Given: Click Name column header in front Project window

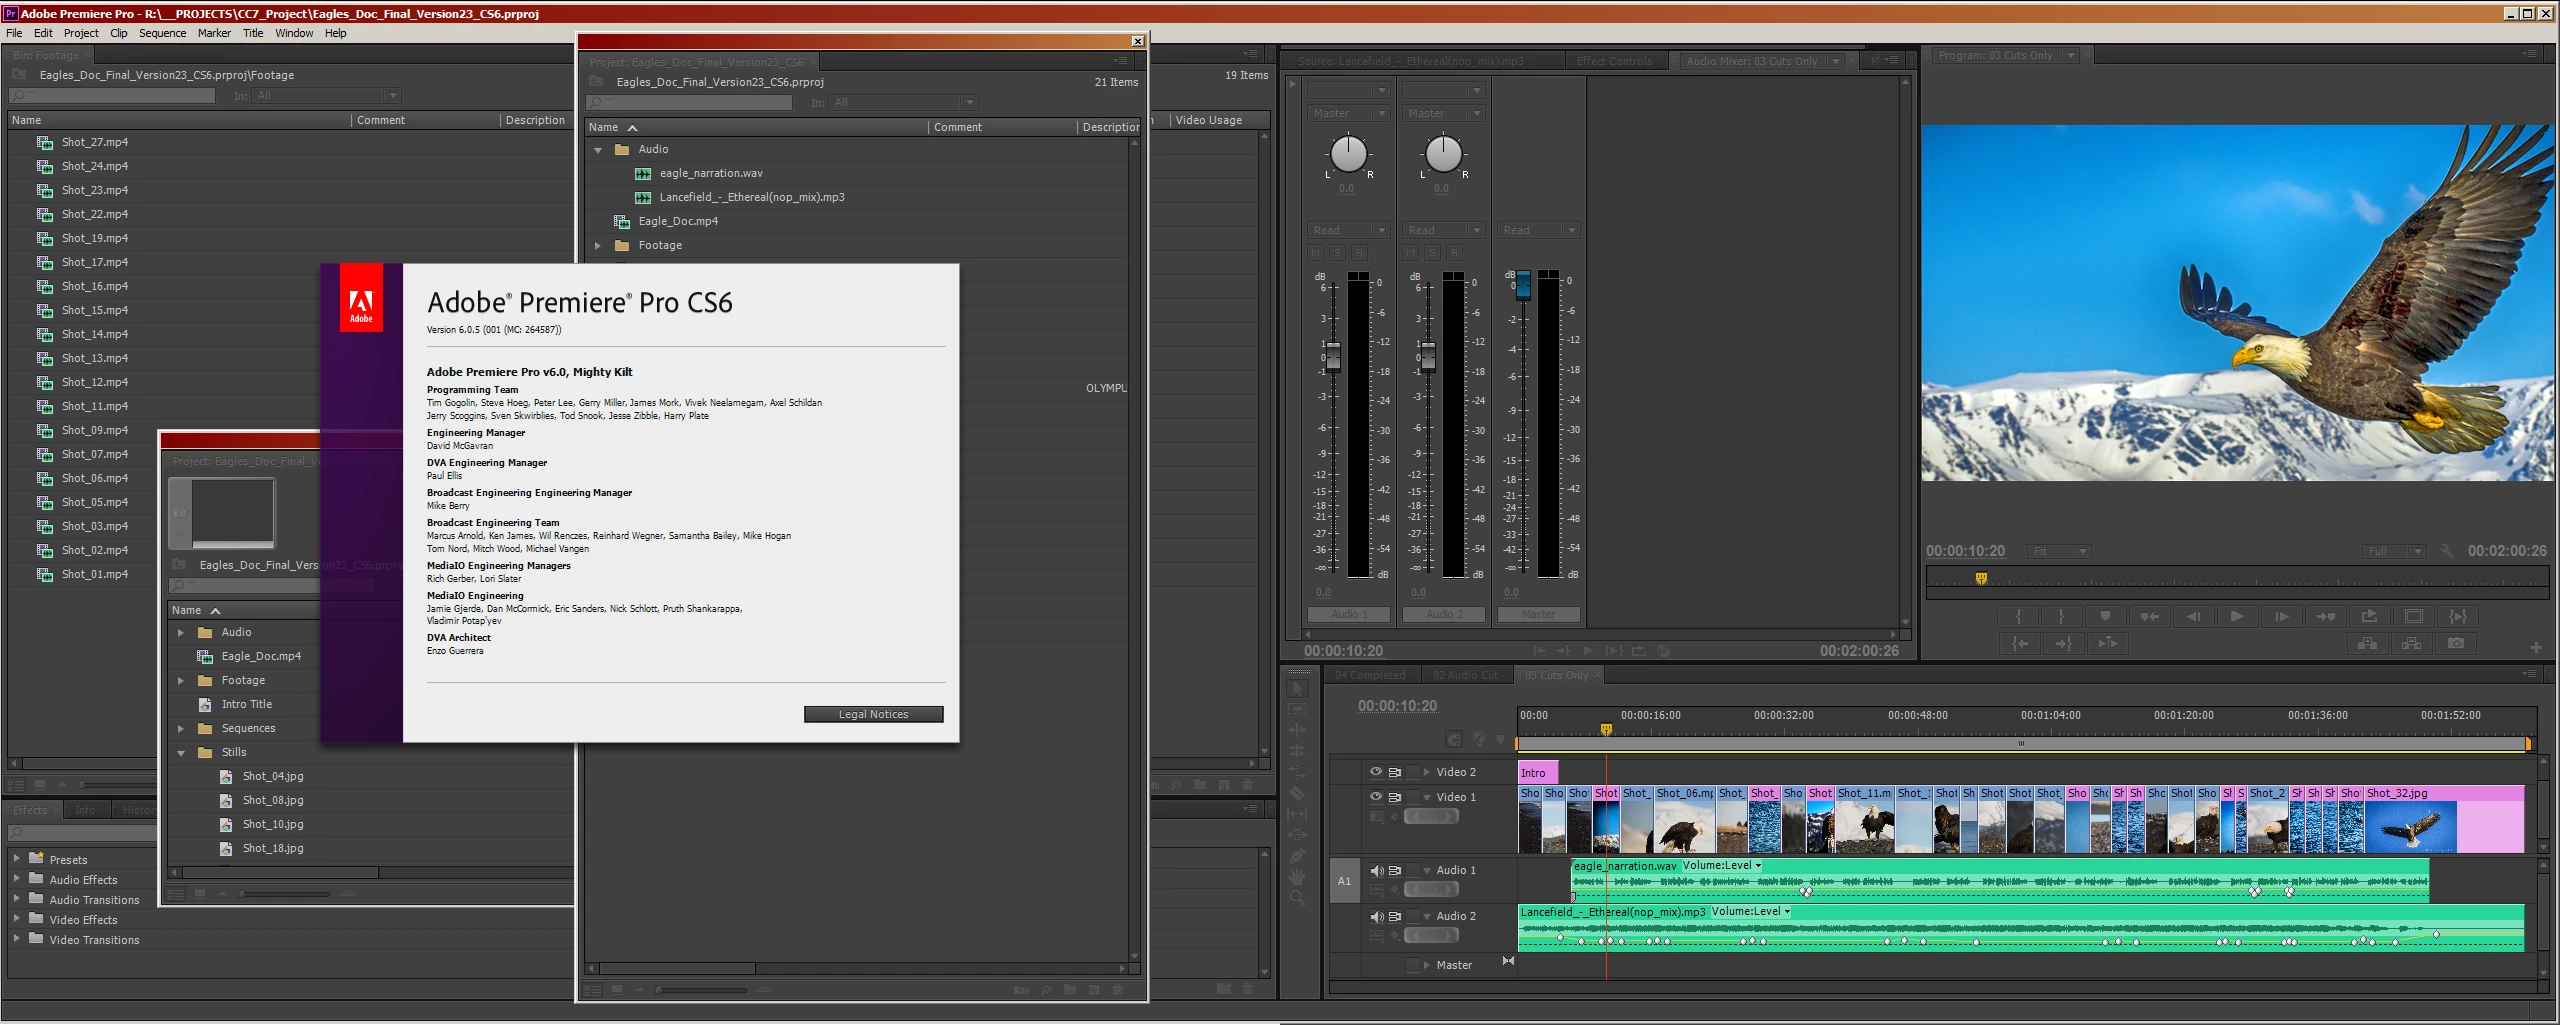Looking at the screenshot, I should point(755,127).
